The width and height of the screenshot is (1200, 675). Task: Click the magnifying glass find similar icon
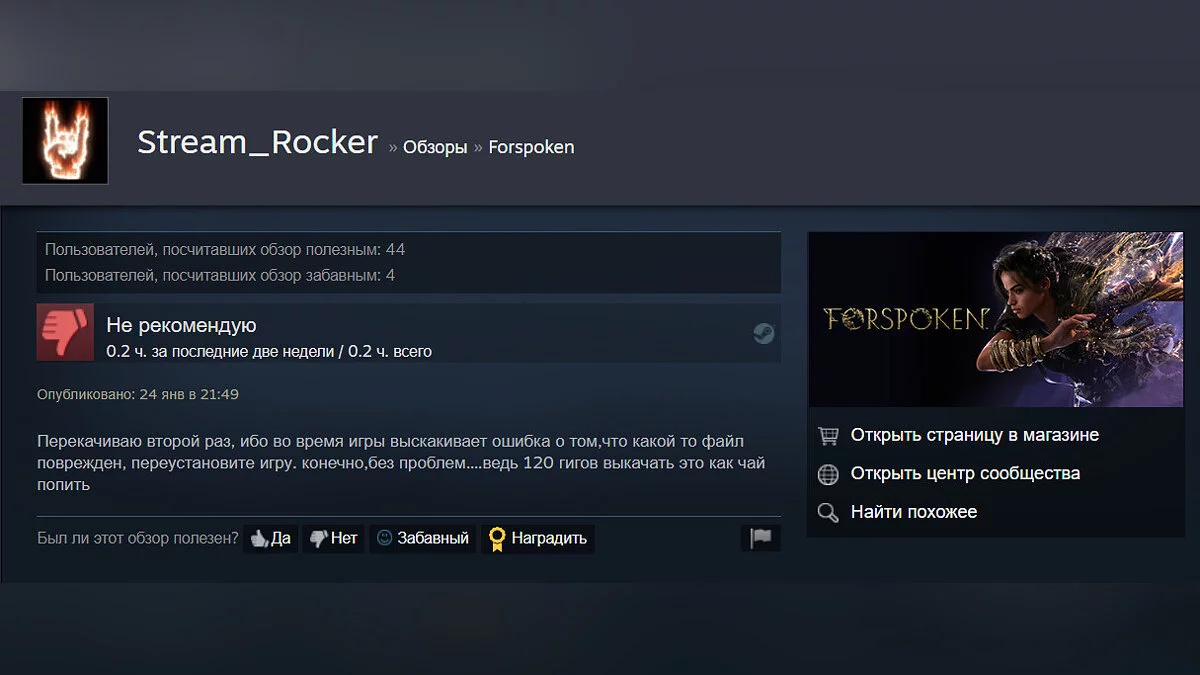click(828, 512)
